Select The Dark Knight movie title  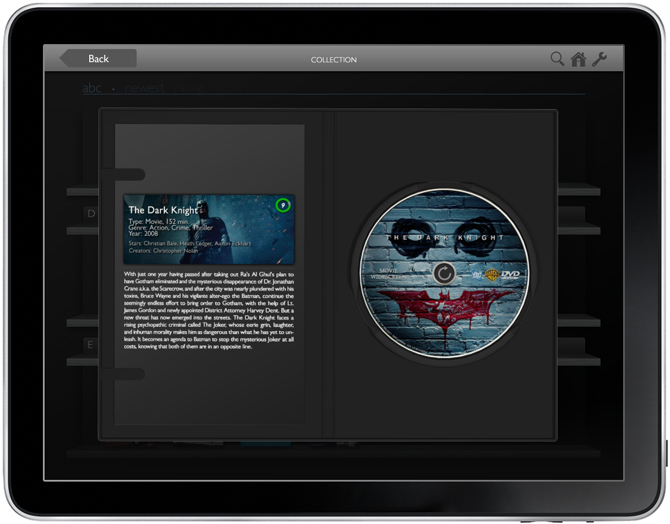point(164,211)
